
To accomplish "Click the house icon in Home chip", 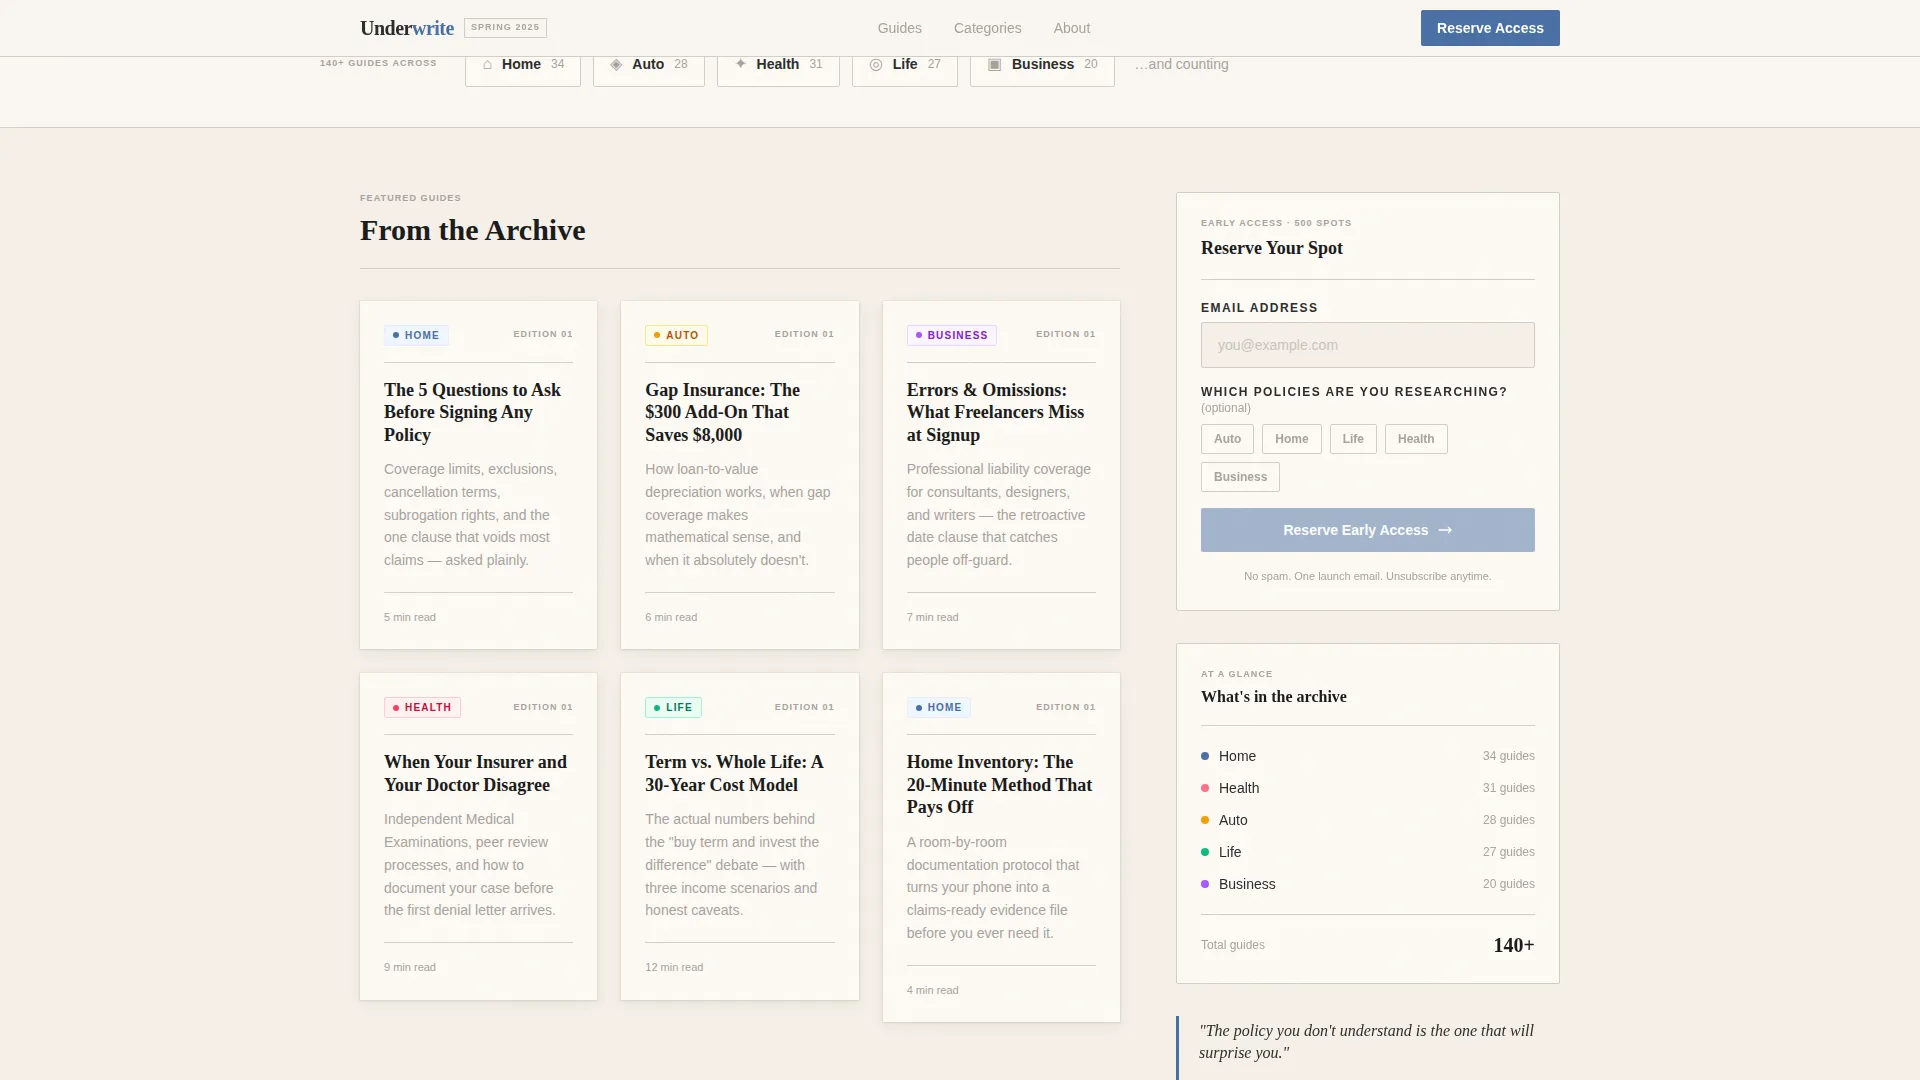I will (488, 64).
